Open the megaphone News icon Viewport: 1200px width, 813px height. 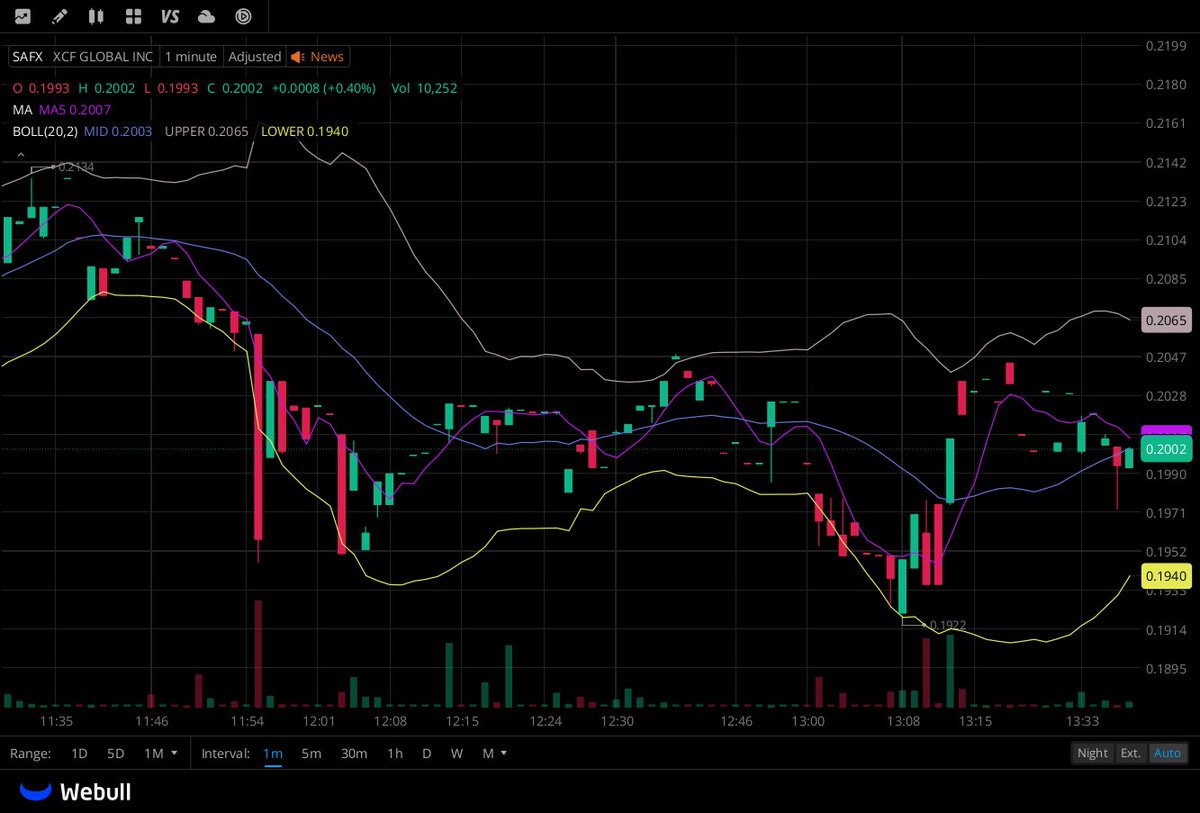click(x=298, y=57)
